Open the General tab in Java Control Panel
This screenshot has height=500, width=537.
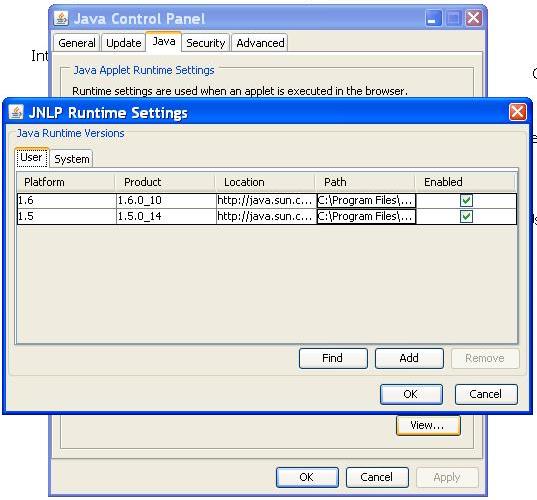click(77, 43)
